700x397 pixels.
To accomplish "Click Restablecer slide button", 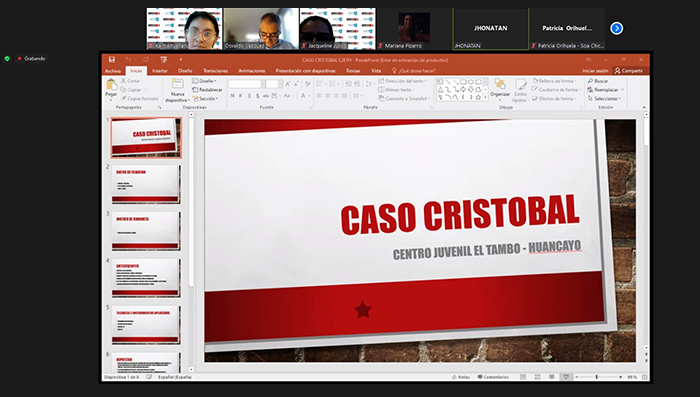I will [x=207, y=90].
